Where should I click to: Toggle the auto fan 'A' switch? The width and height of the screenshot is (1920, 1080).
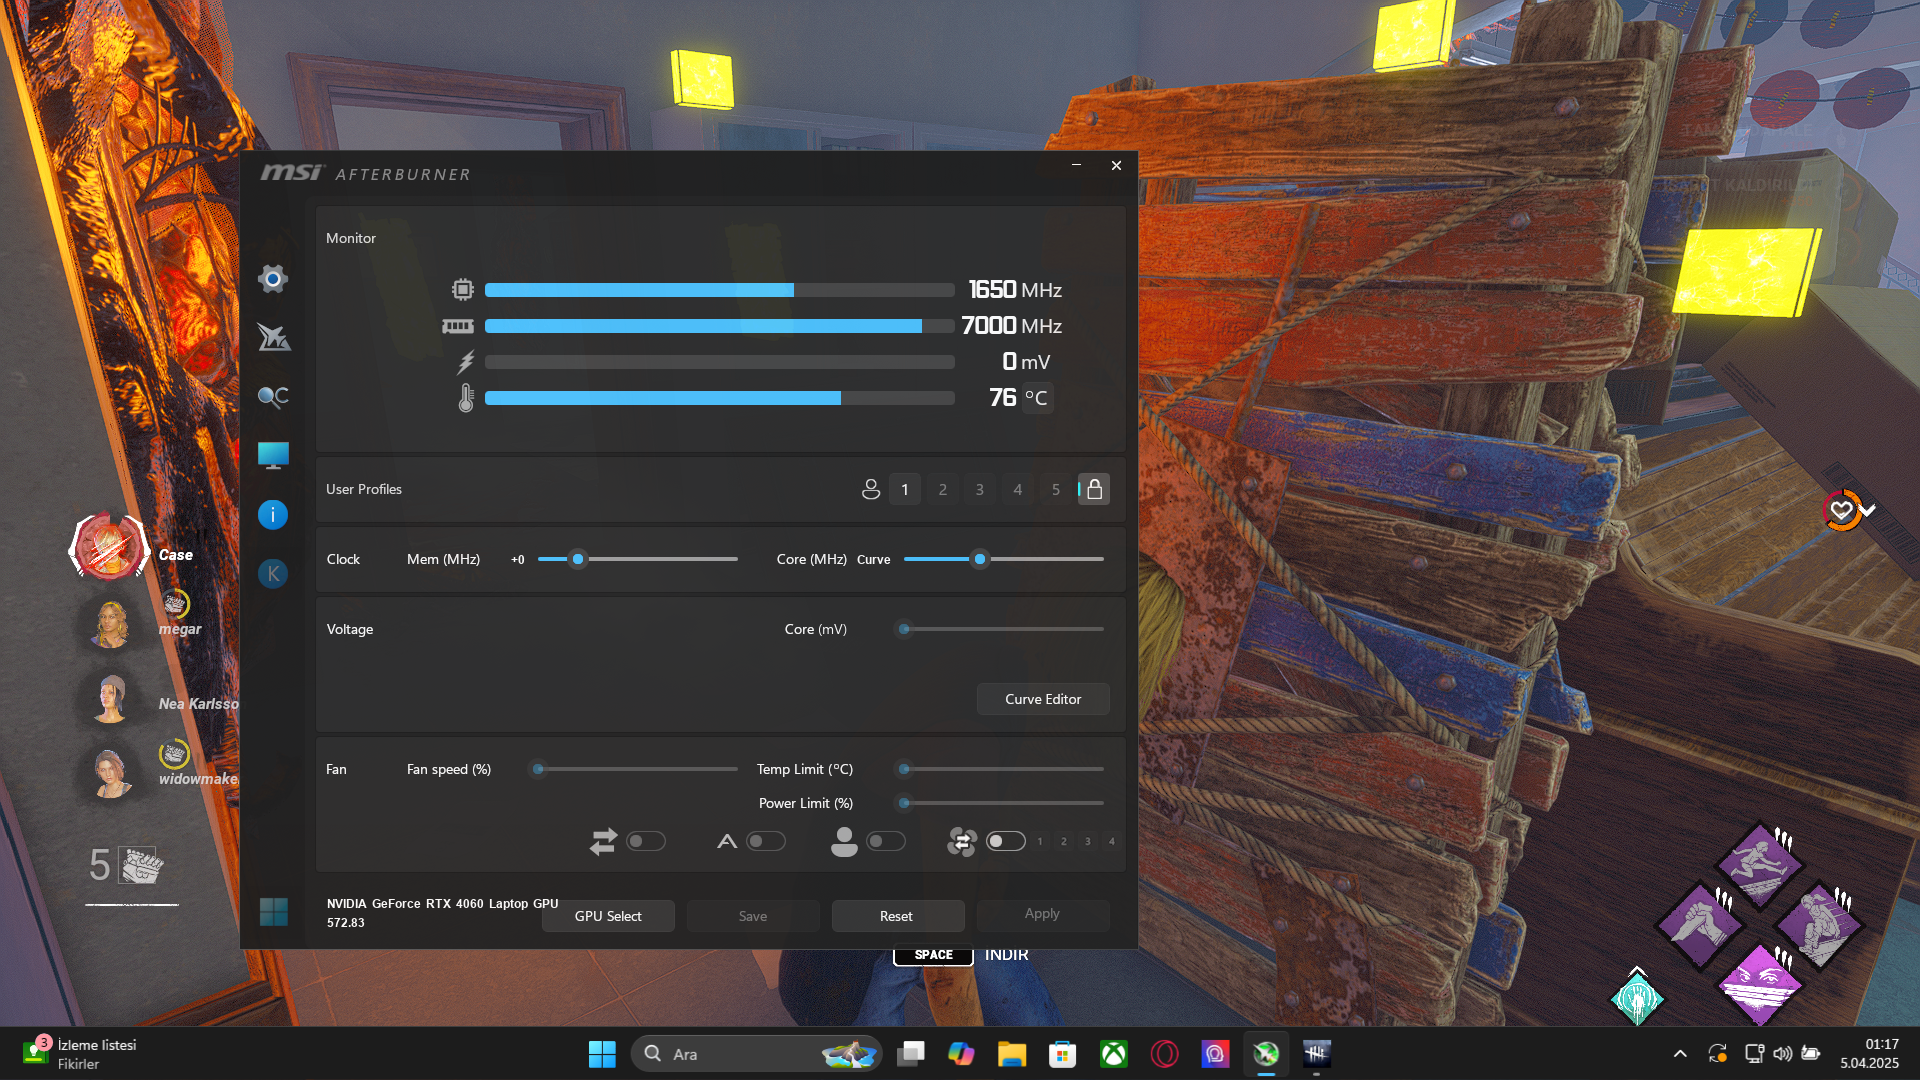pyautogui.click(x=766, y=841)
